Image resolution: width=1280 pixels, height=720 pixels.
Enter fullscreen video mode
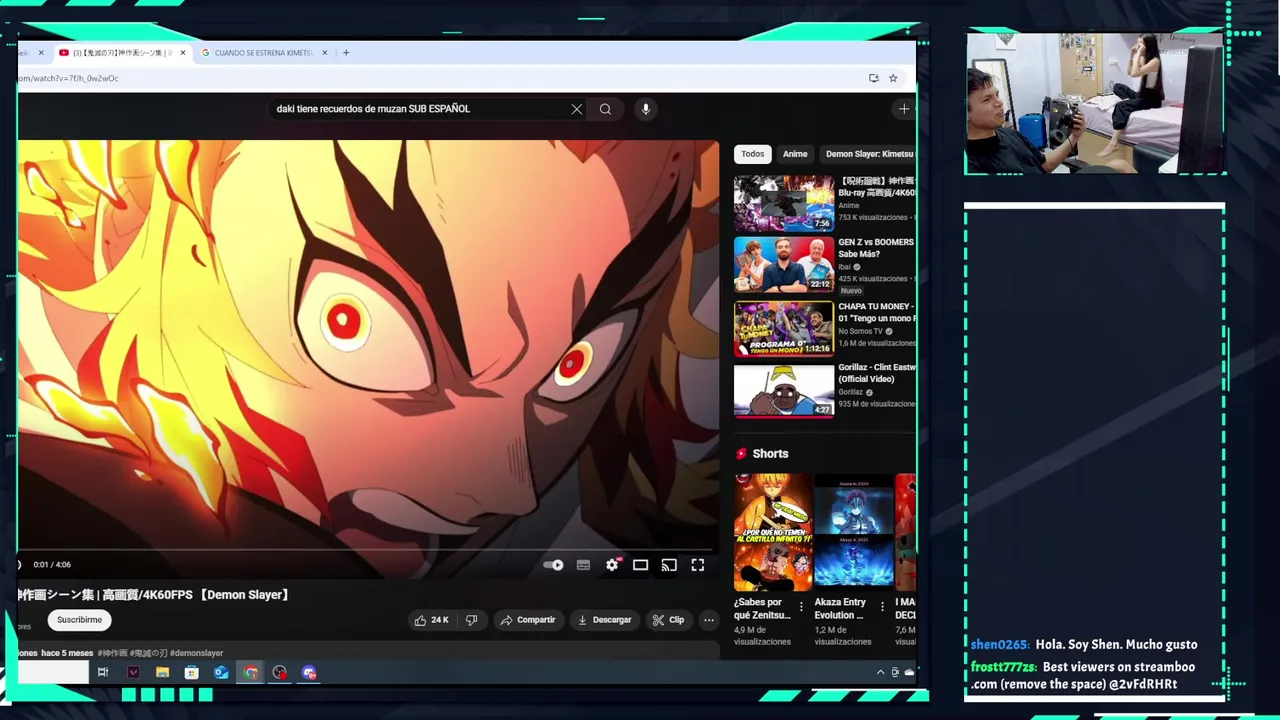(698, 565)
